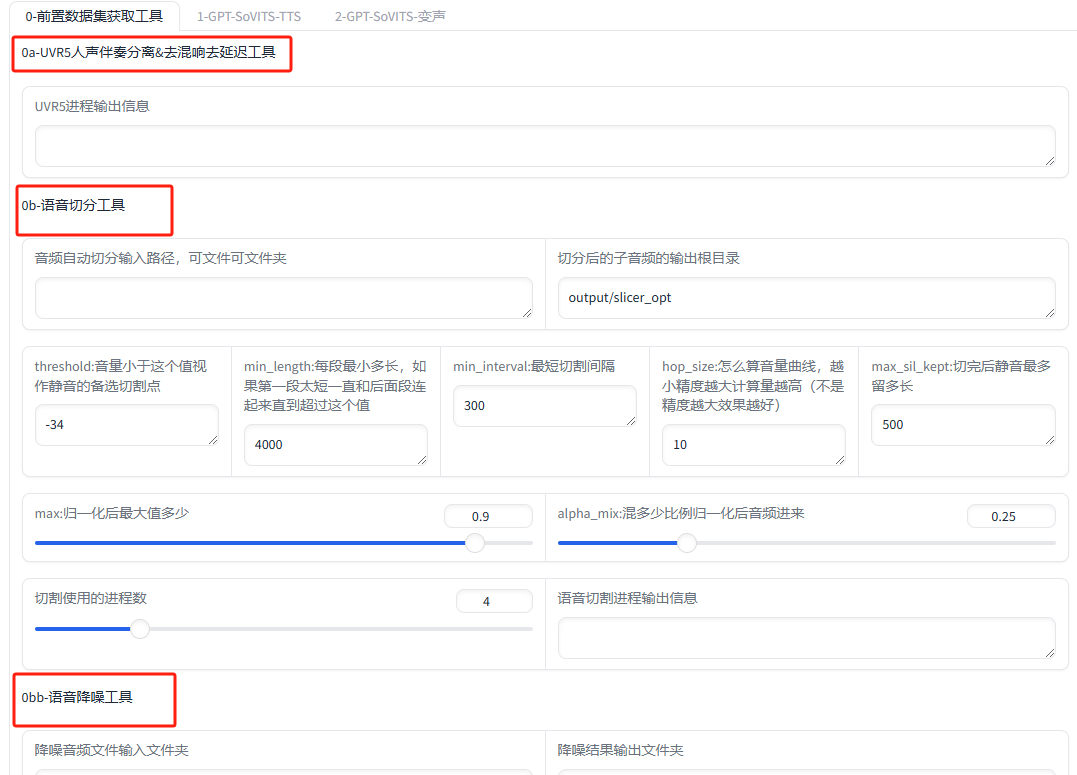Click the 降噪结果输出文件夹 label
Viewport: 1077px width, 775px height.
point(620,750)
